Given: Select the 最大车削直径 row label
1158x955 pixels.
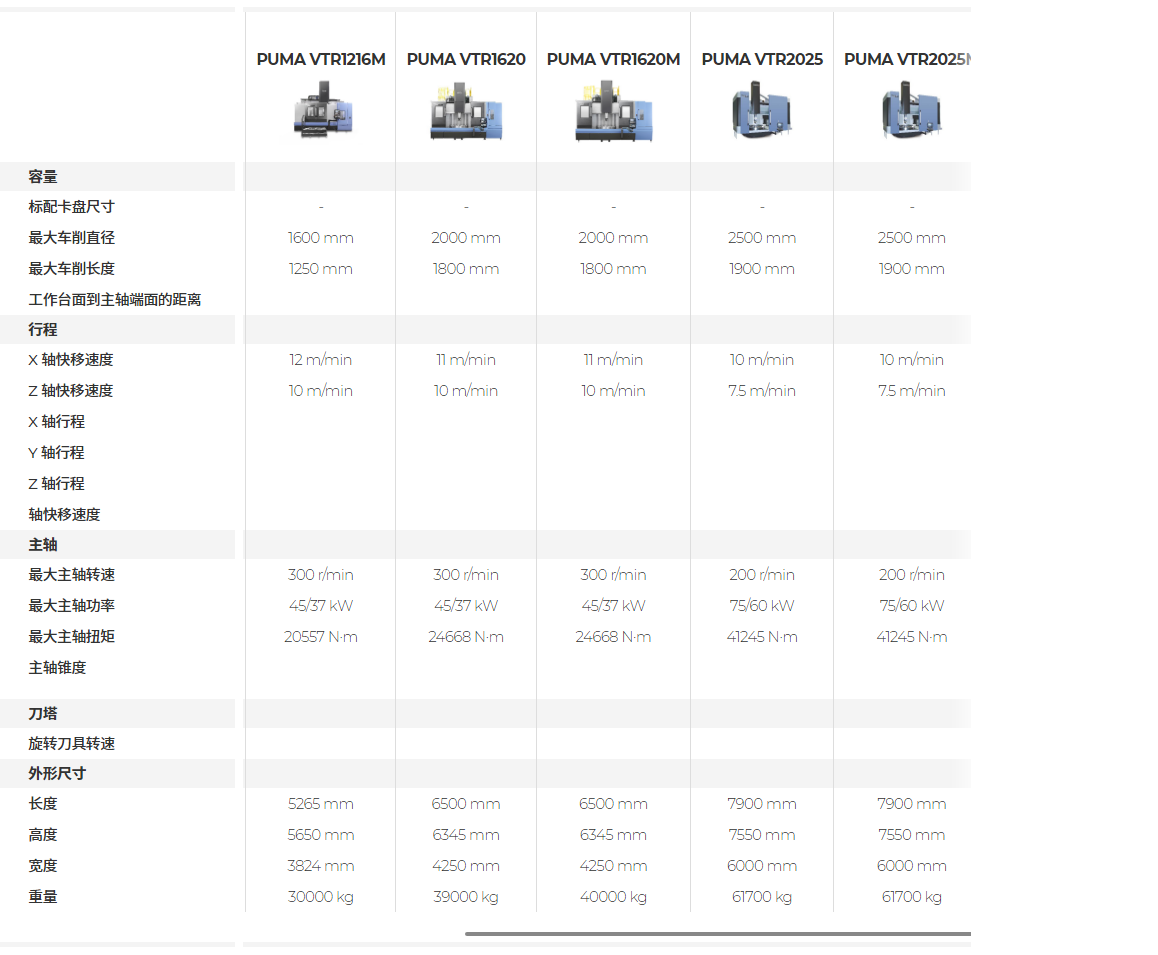Looking at the screenshot, I should [x=71, y=238].
